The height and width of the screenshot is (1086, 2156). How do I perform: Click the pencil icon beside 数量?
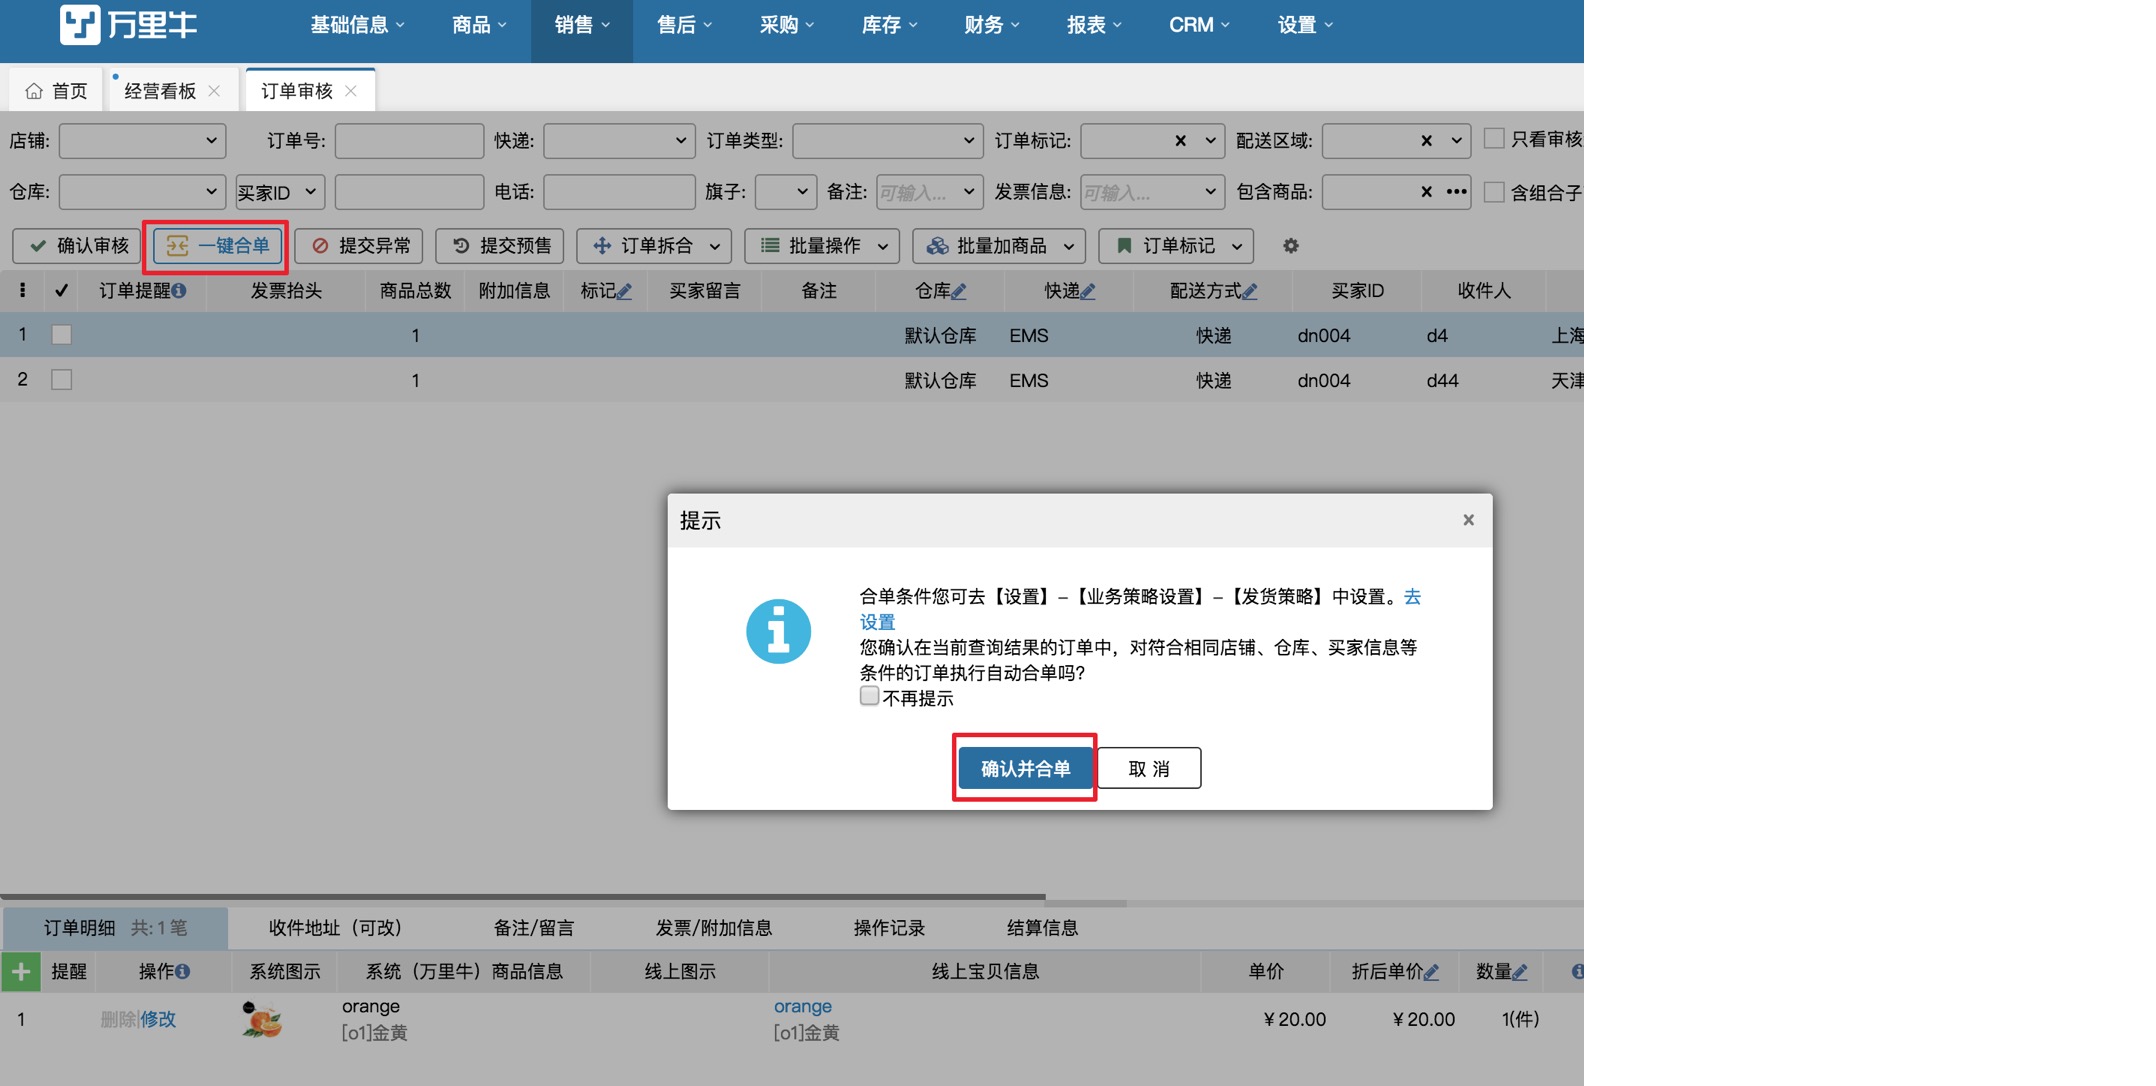pyautogui.click(x=1520, y=971)
